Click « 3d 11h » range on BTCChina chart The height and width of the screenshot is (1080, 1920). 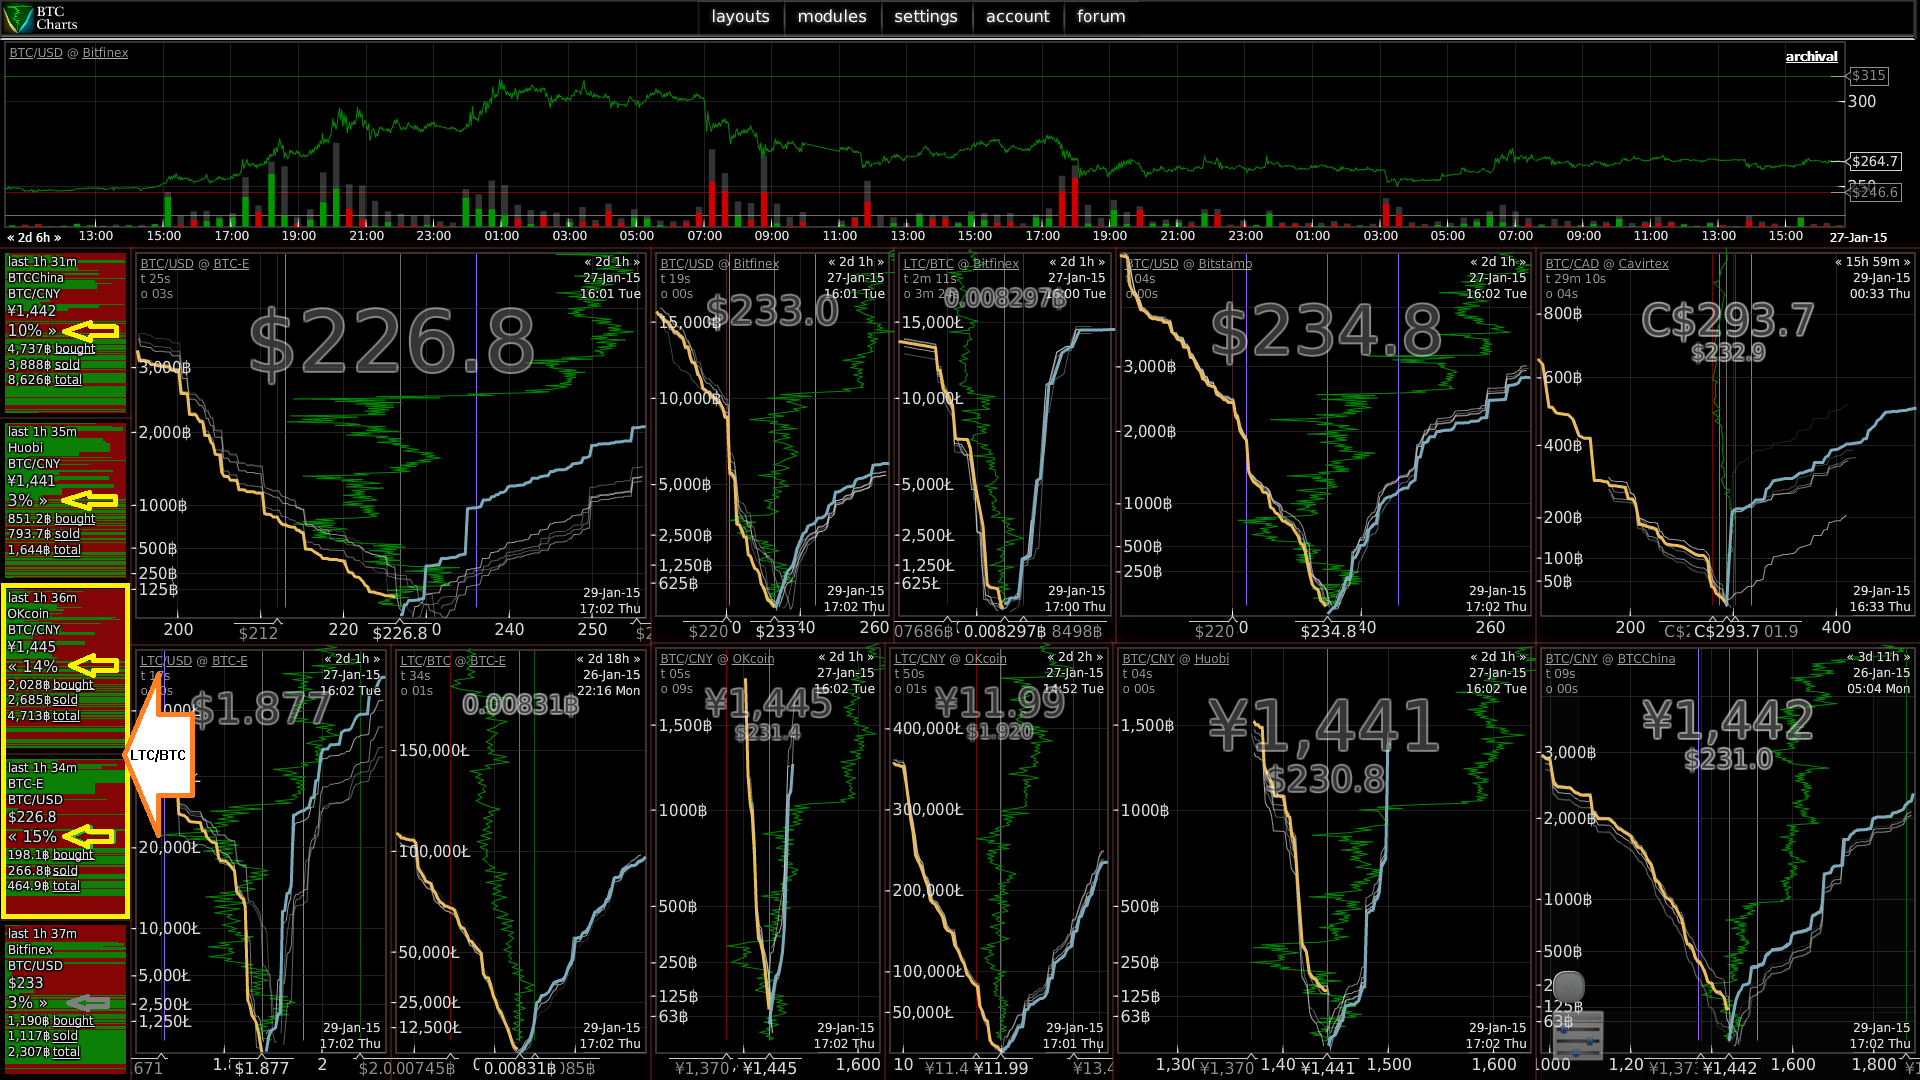[1878, 657]
